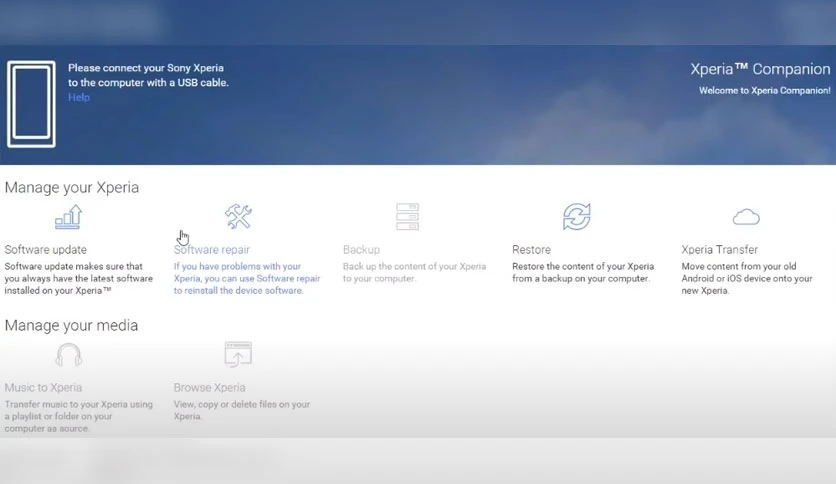Select the Music to Xperia headphones icon
Screen dimensions: 836x484
69,355
